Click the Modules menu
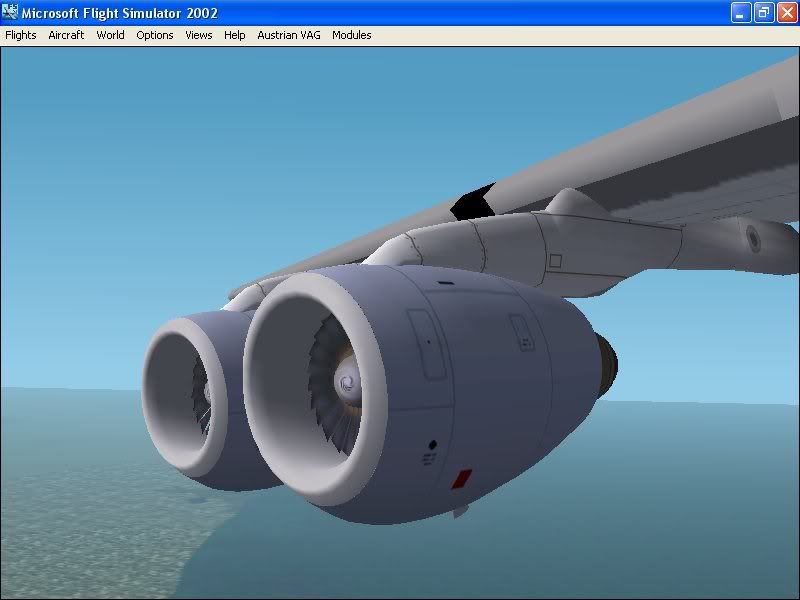 coord(352,35)
